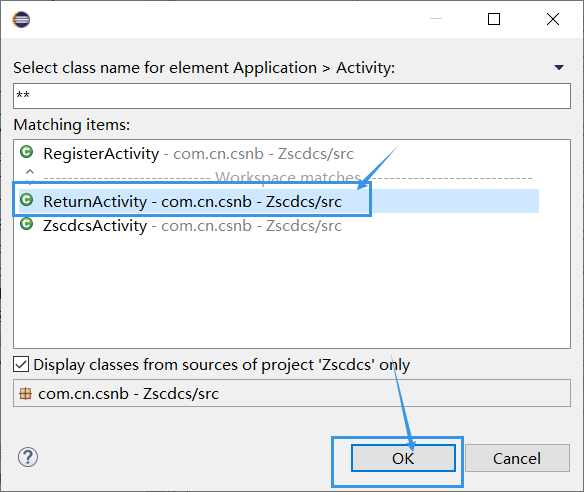This screenshot has height=492, width=584.
Task: Close the dialog using the X button
Action: click(553, 19)
